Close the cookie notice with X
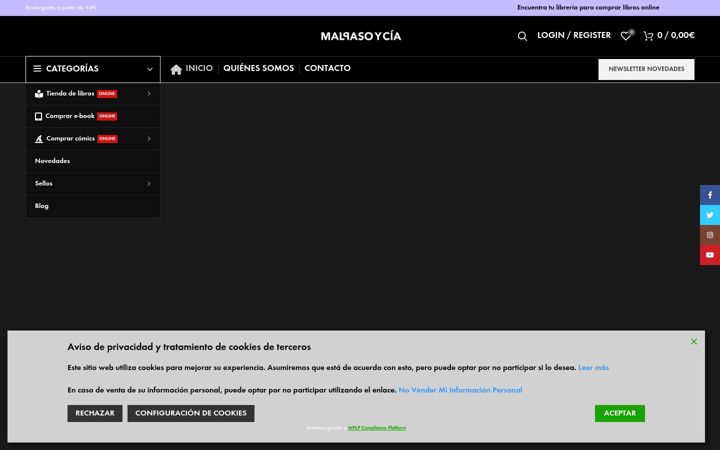This screenshot has width=720, height=450. point(694,341)
